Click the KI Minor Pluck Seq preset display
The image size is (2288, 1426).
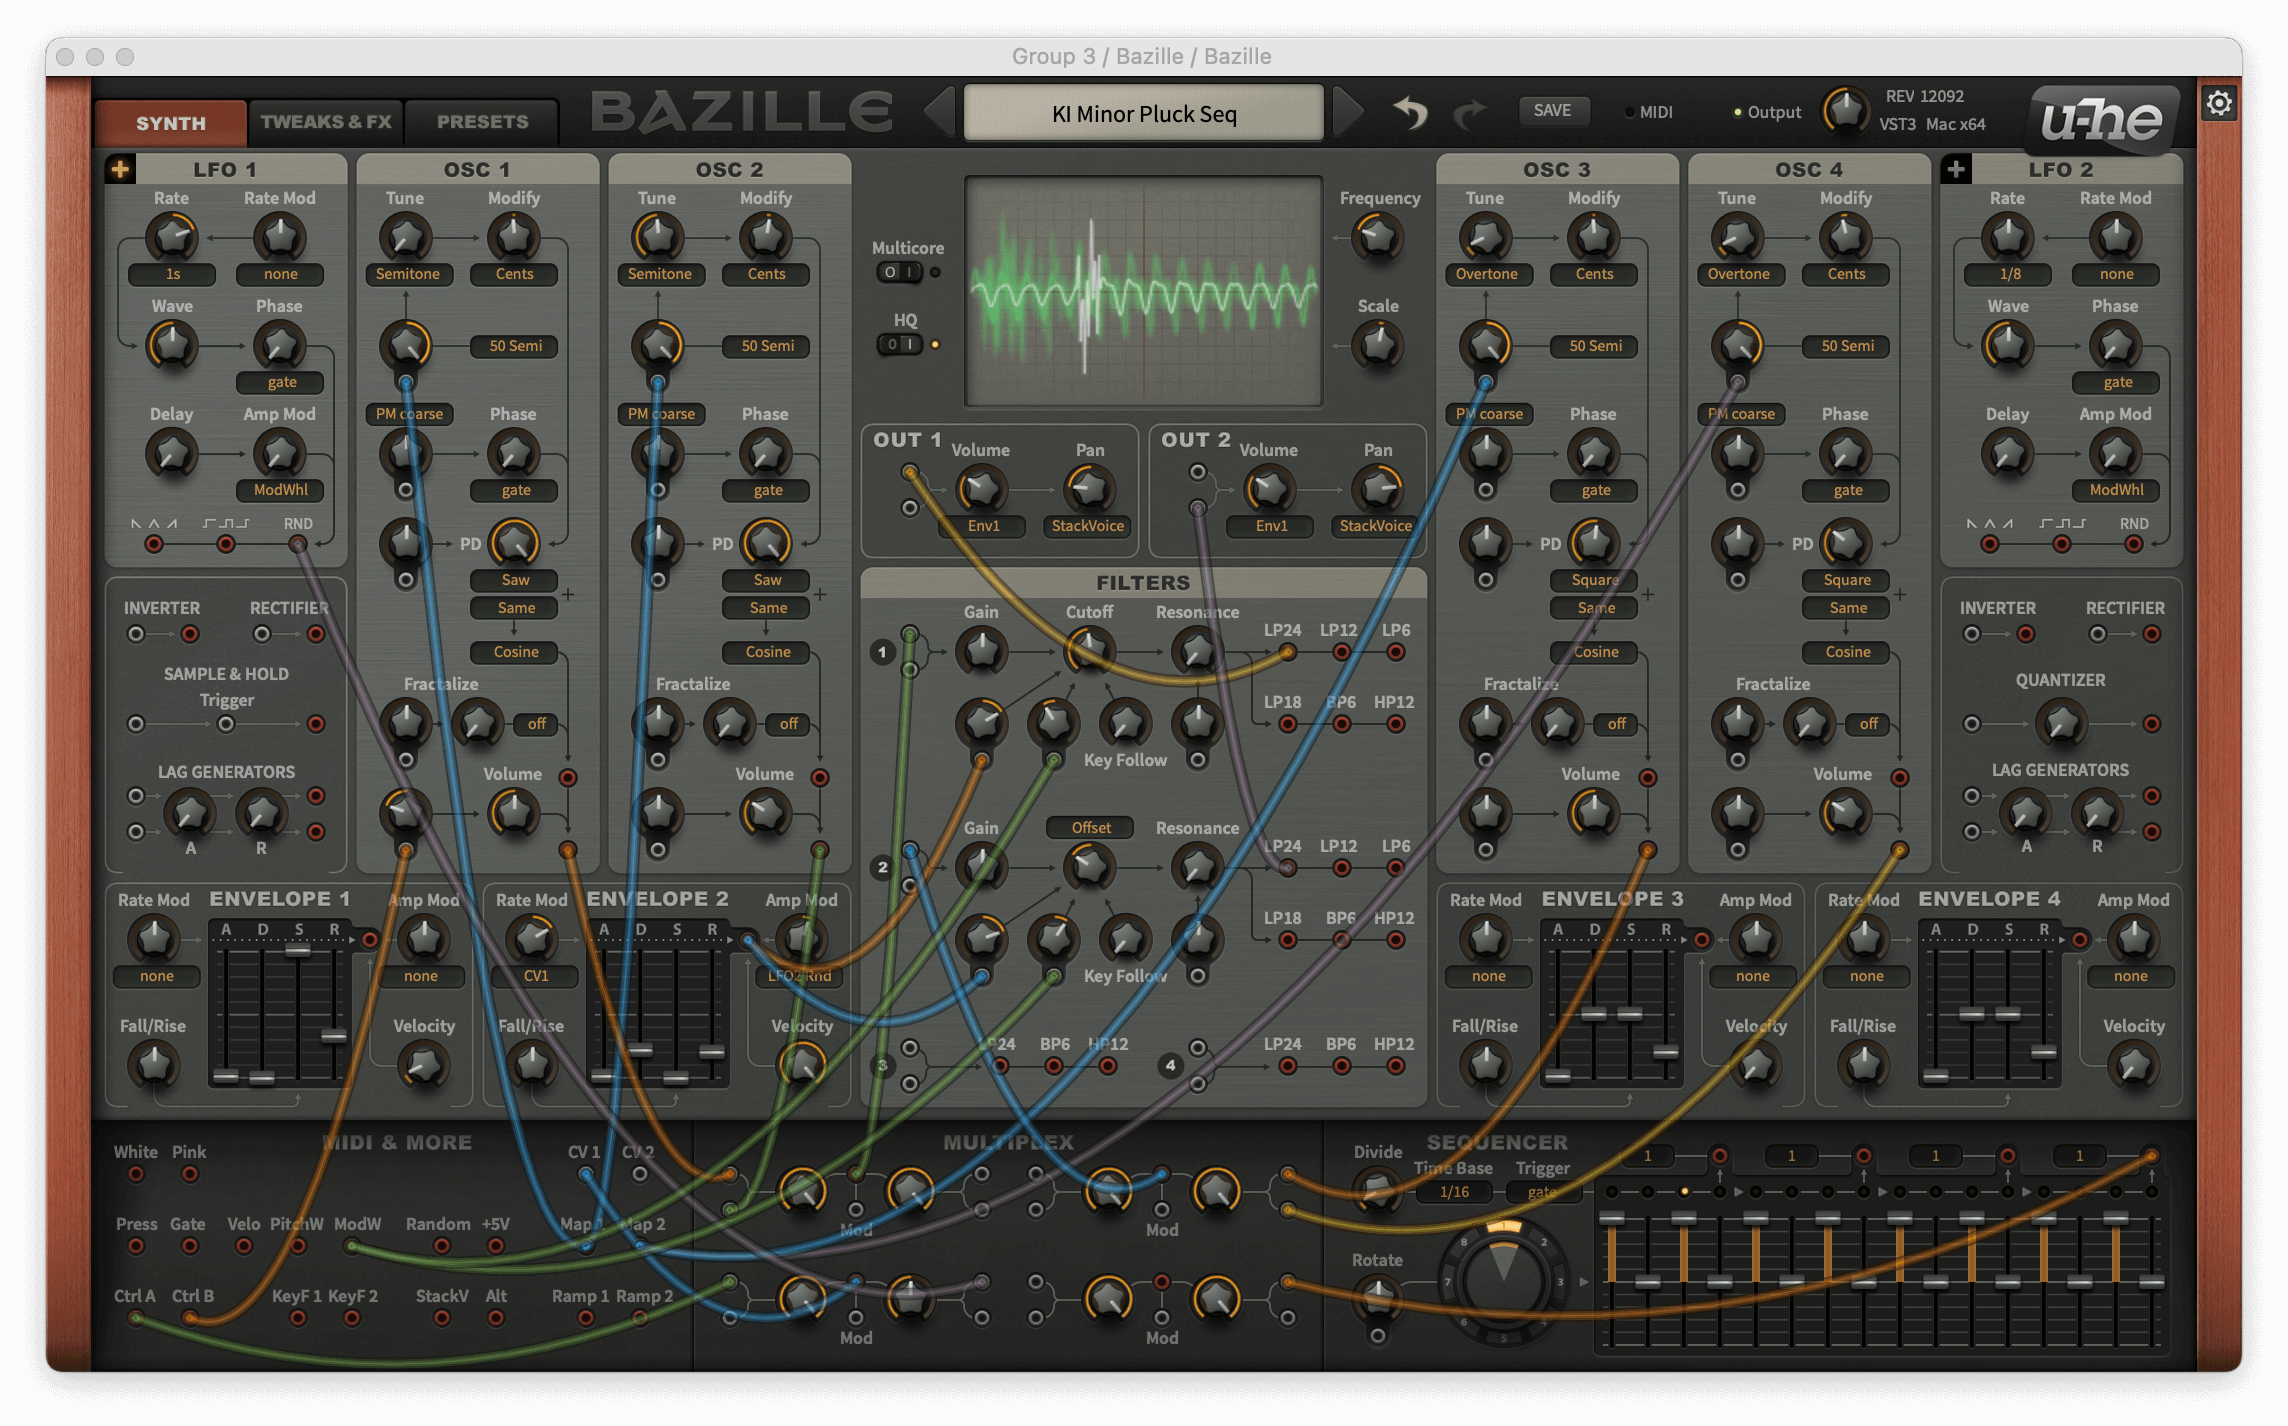[1143, 113]
